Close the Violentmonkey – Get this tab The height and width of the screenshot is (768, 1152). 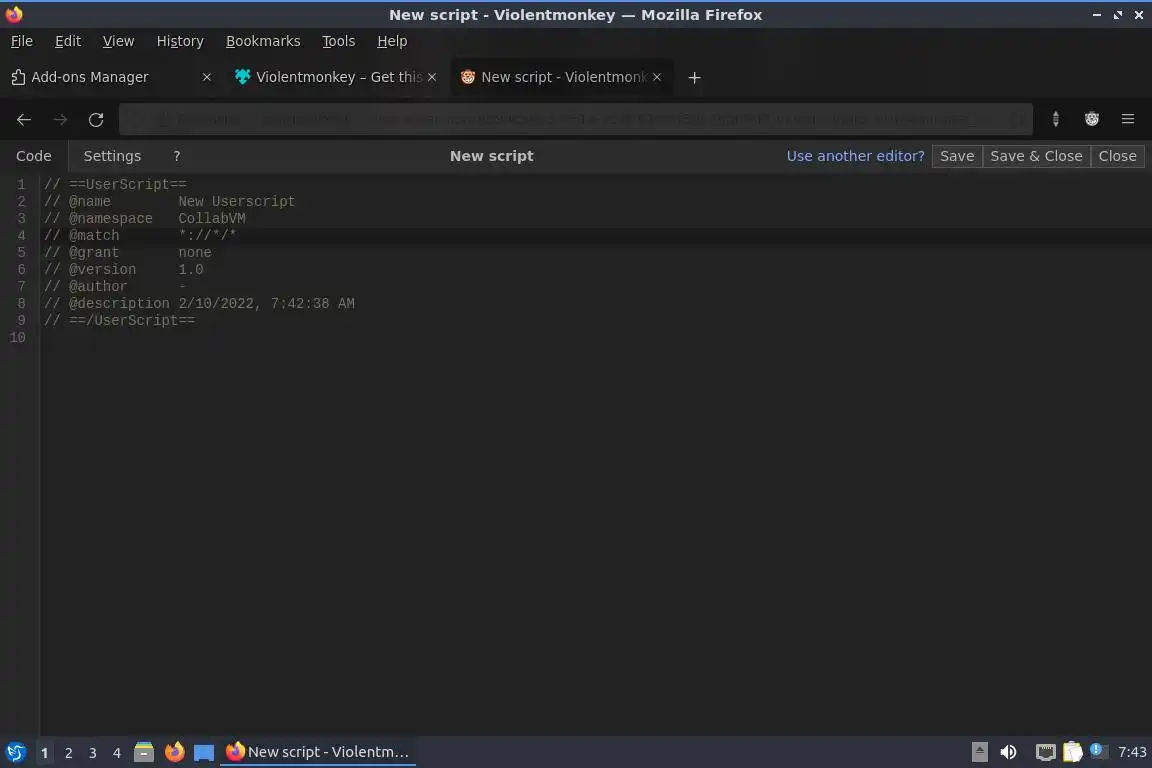(432, 77)
